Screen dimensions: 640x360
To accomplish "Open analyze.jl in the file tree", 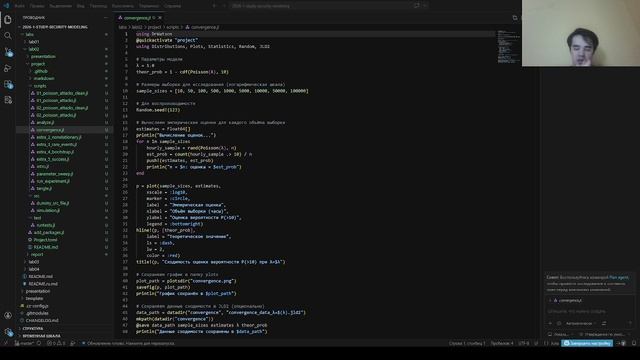I will tap(45, 122).
